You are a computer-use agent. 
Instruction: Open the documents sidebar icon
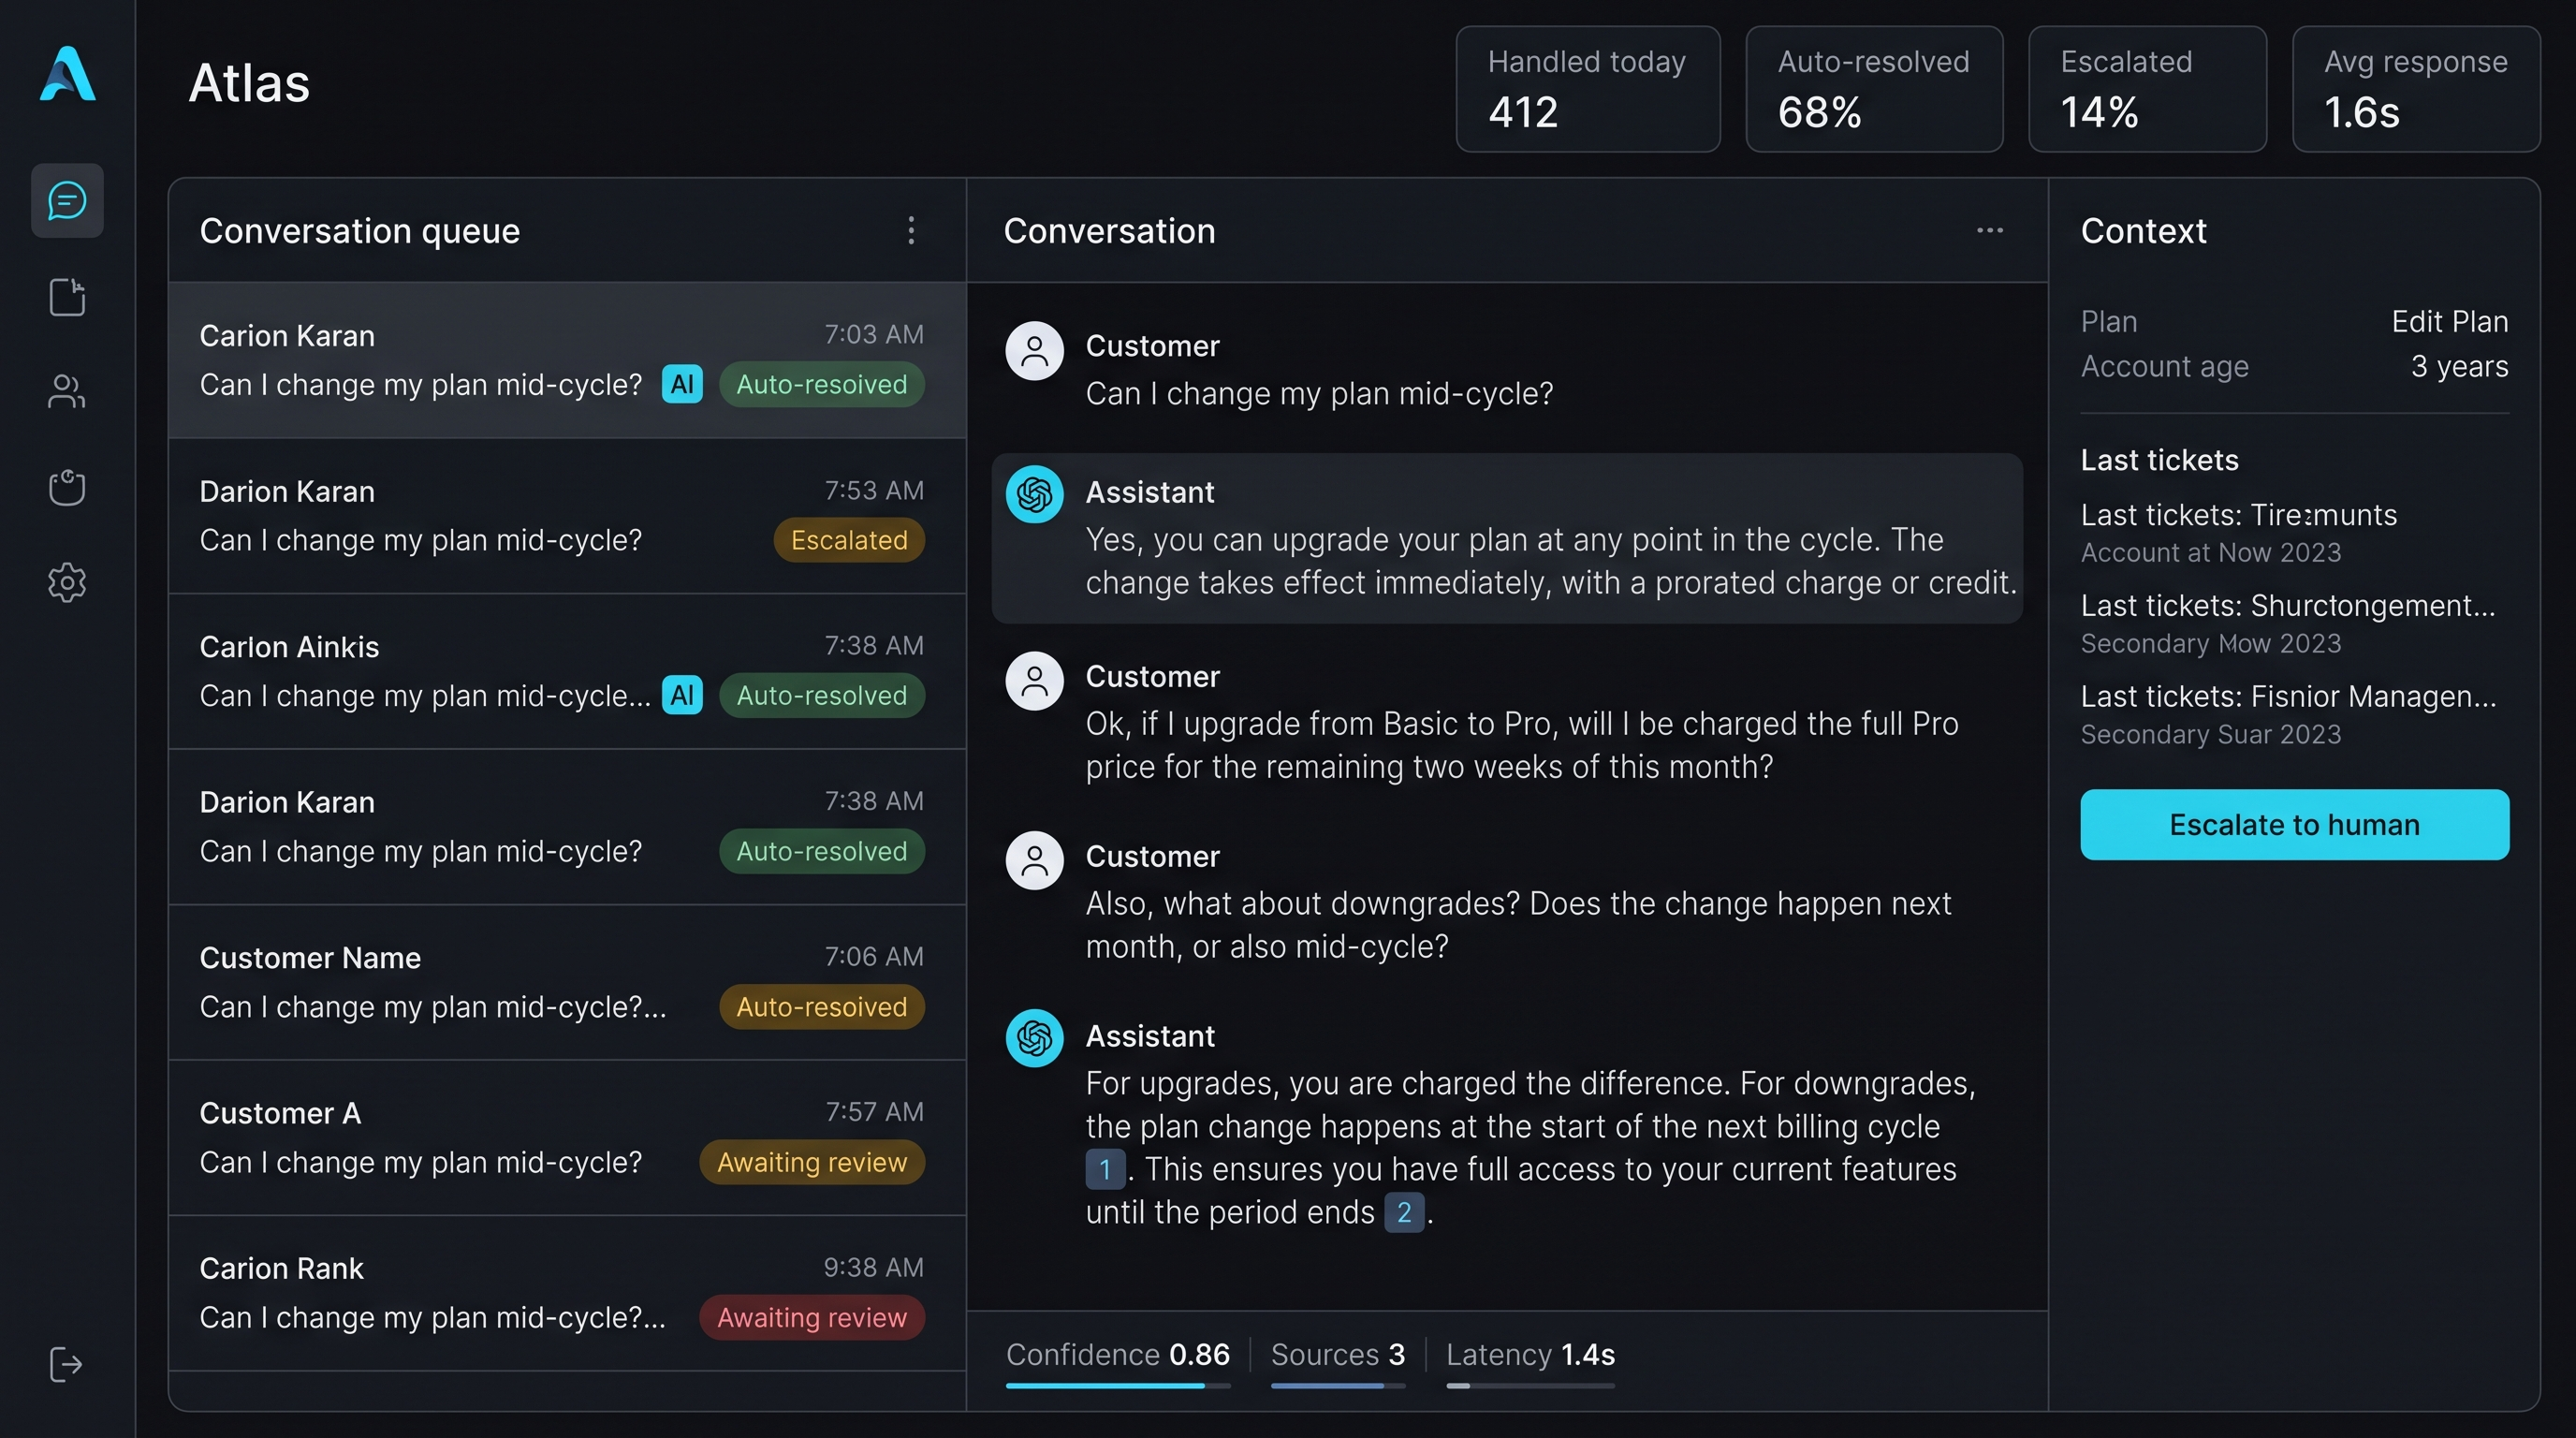click(67, 297)
